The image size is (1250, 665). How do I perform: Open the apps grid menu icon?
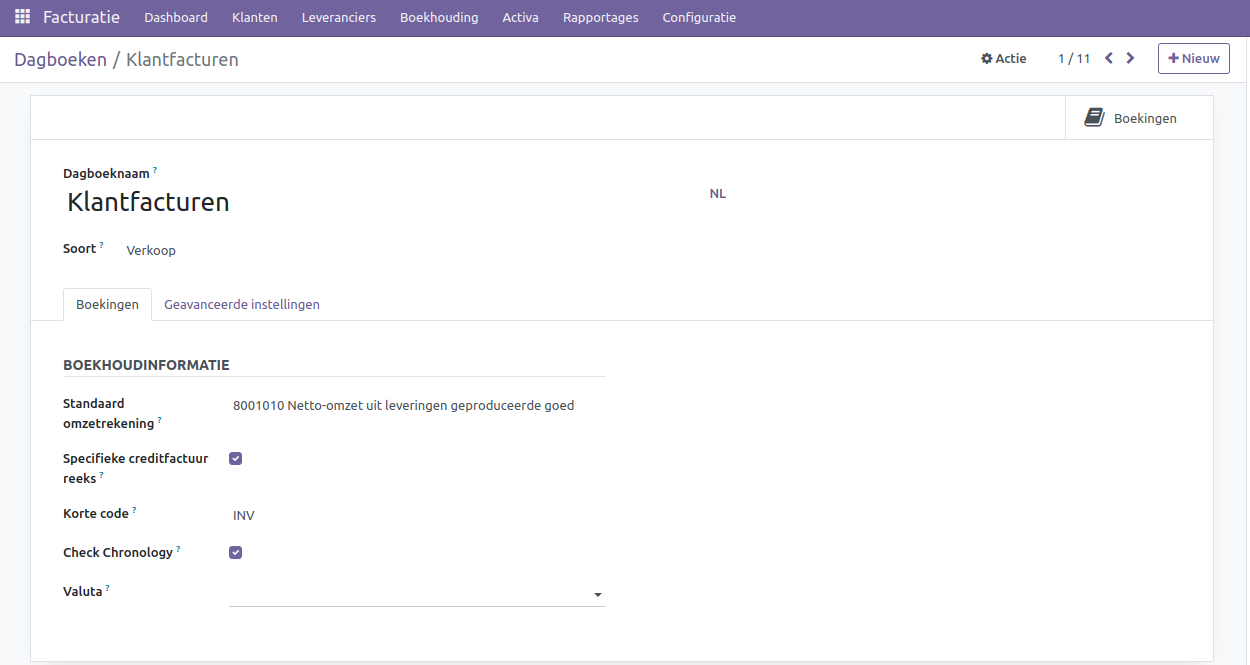pyautogui.click(x=22, y=17)
